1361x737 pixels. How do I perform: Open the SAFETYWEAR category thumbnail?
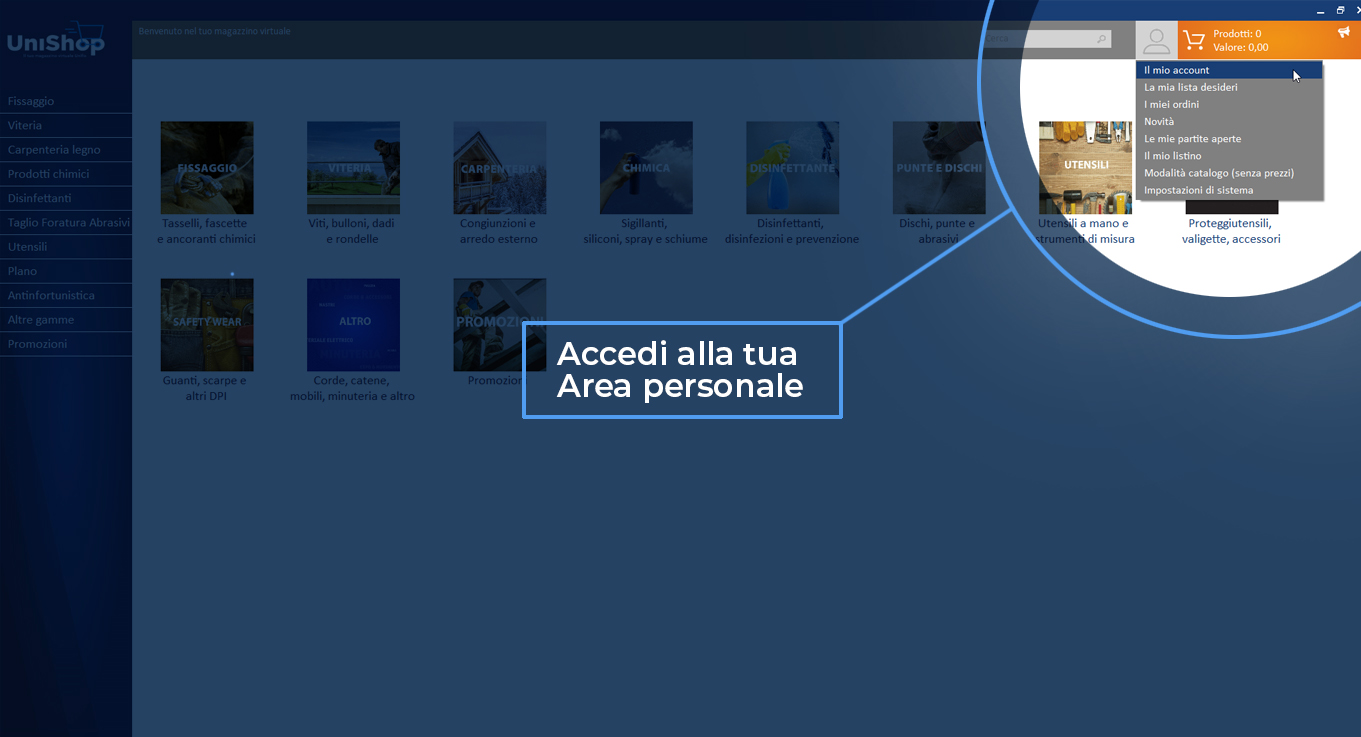coord(207,325)
